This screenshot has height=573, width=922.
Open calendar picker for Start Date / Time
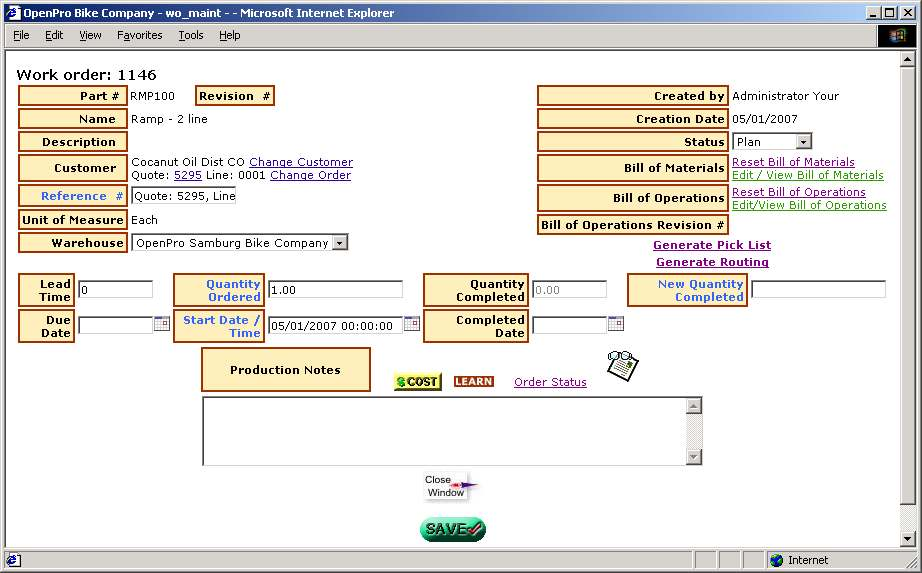[x=411, y=324]
